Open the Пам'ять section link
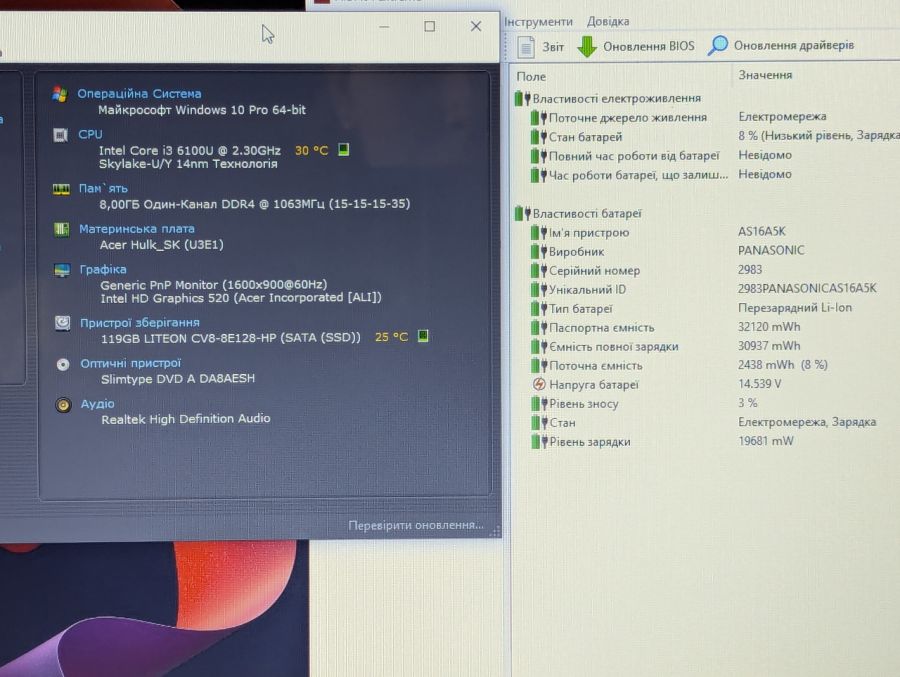 tap(103, 188)
